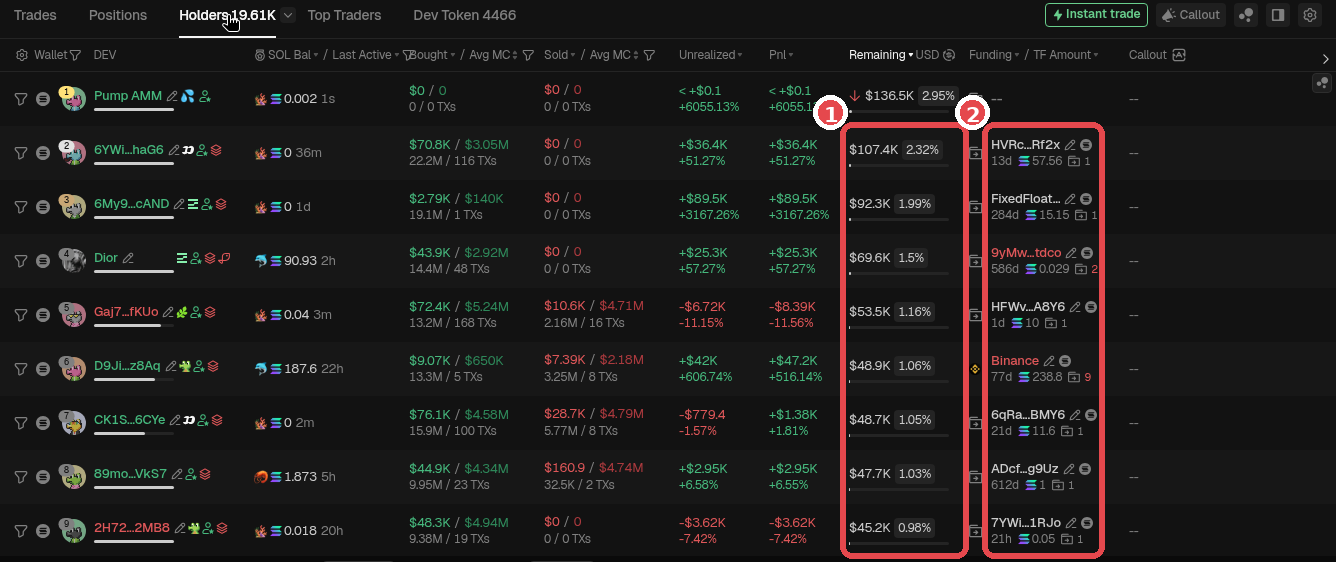Viewport: 1336px width, 562px height.
Task: Open the Wallet column filter funnel
Action: click(75, 55)
